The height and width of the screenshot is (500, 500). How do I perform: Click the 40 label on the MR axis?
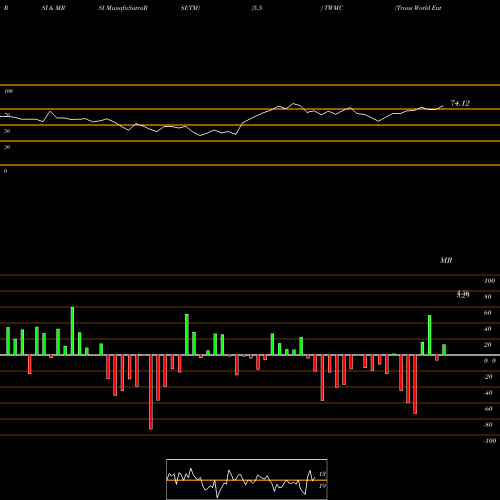tap(488, 329)
